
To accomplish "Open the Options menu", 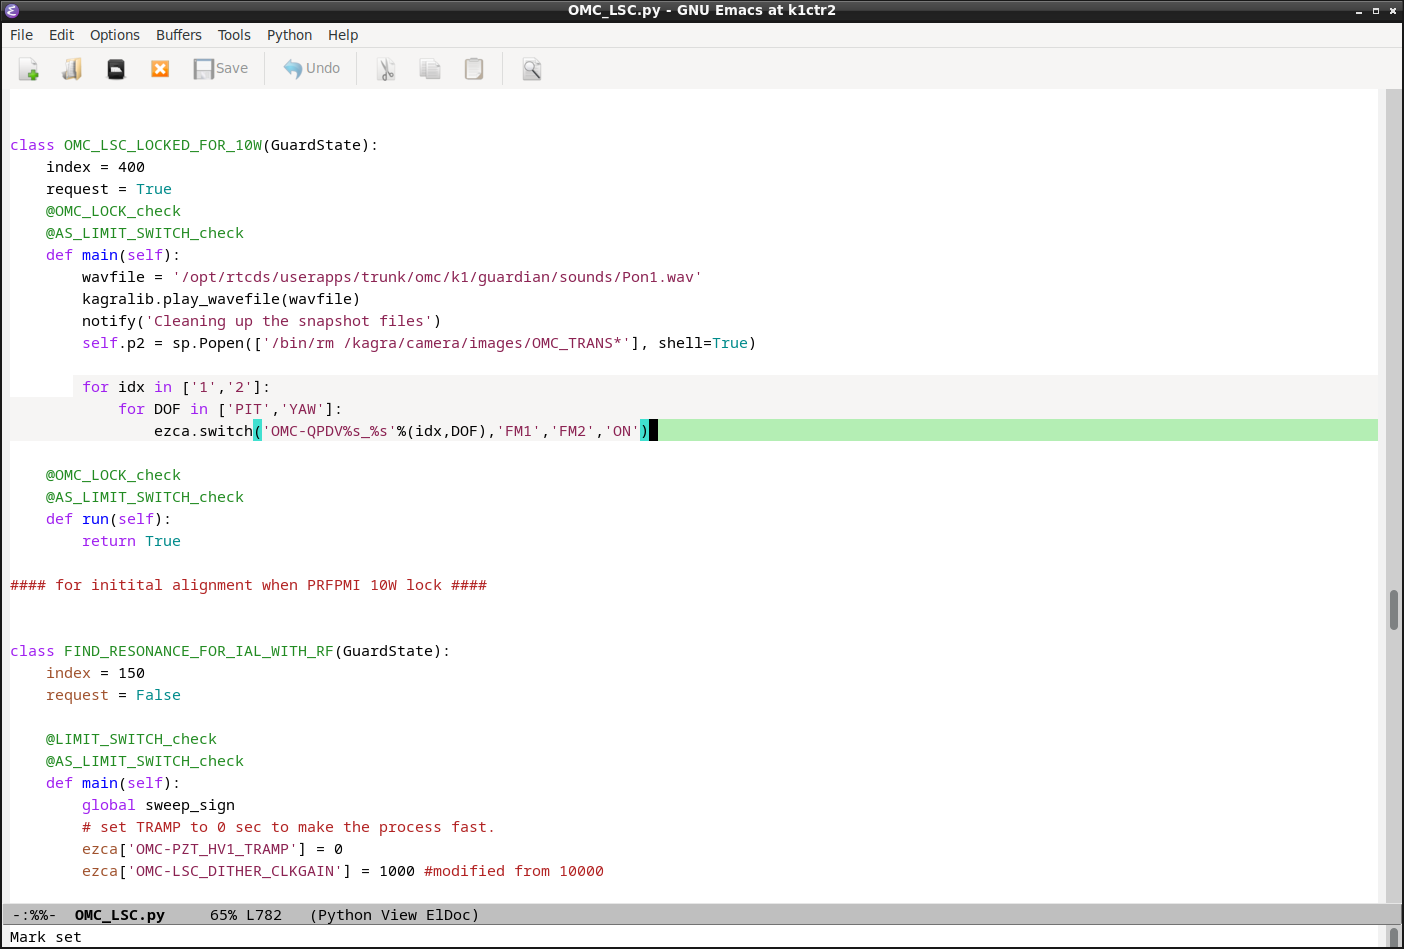I will click(115, 35).
